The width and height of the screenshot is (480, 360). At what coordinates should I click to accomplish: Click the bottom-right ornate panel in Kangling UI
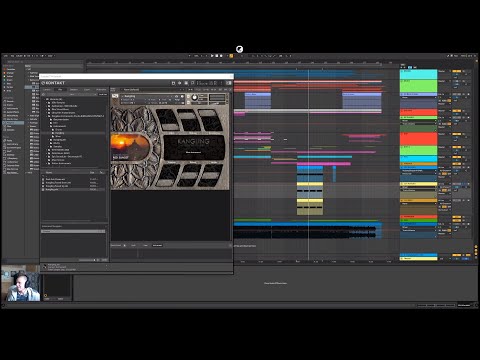(x=211, y=175)
